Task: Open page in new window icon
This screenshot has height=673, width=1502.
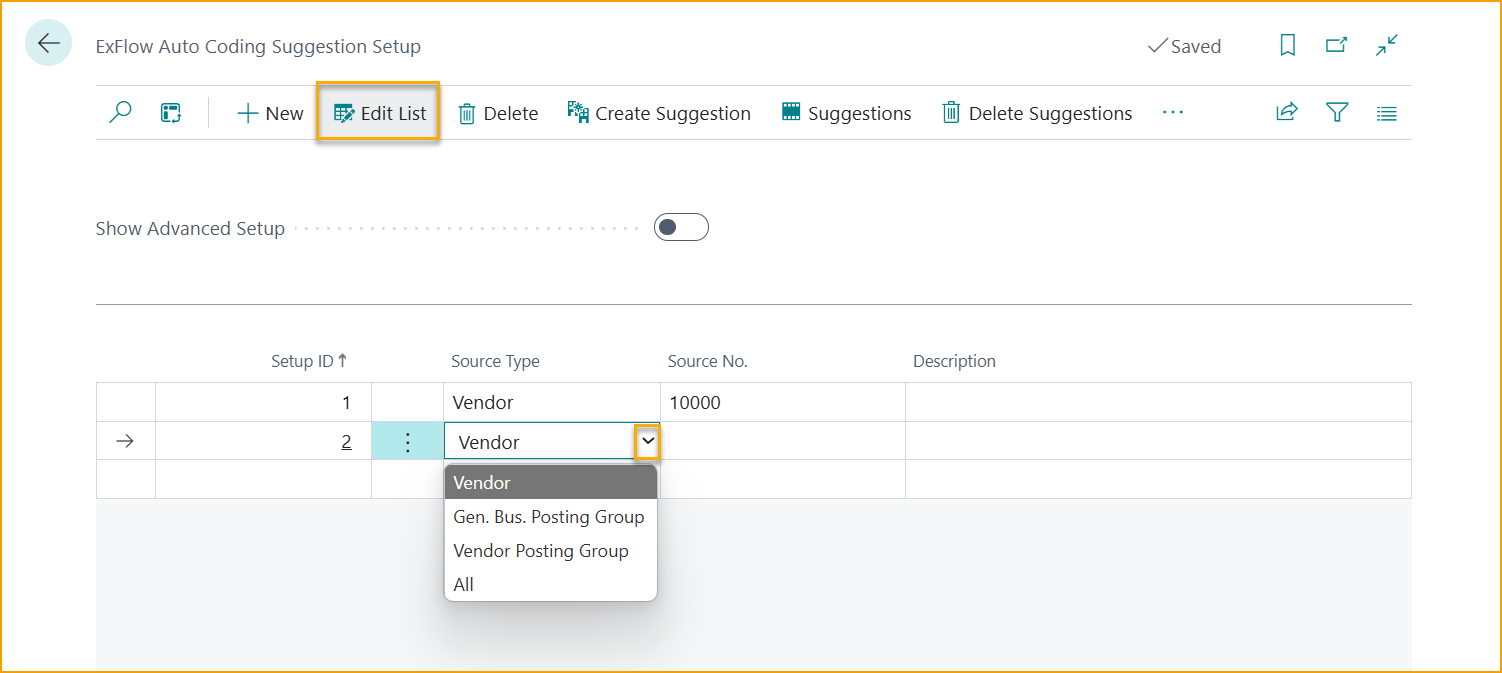Action: [1336, 46]
